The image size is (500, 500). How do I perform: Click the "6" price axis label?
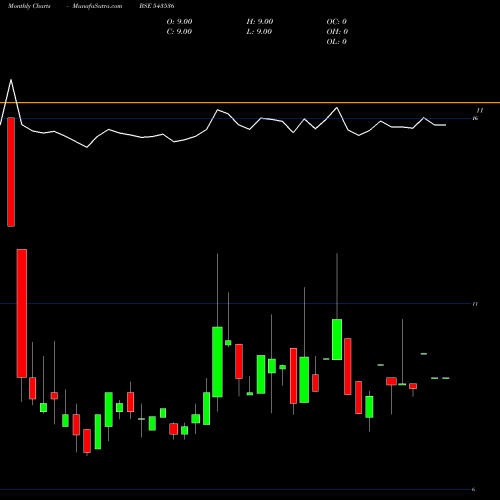(x=474, y=489)
